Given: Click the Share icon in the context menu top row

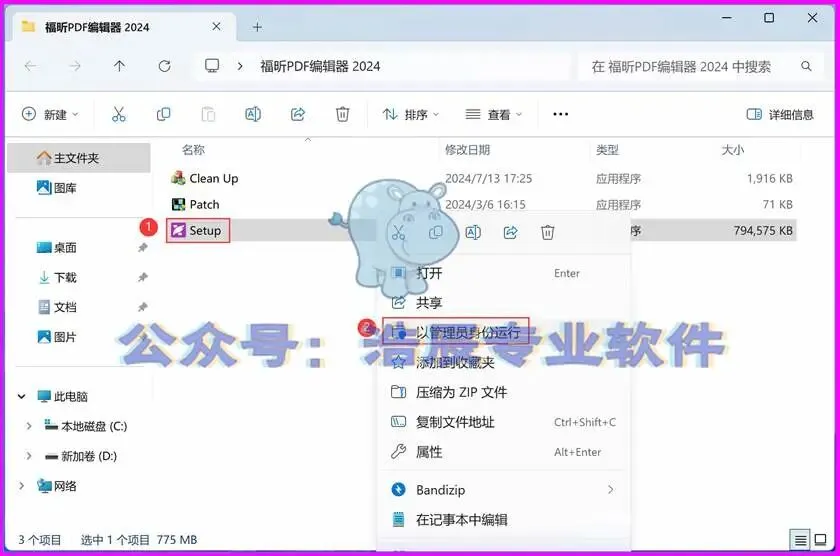Looking at the screenshot, I should tap(511, 232).
